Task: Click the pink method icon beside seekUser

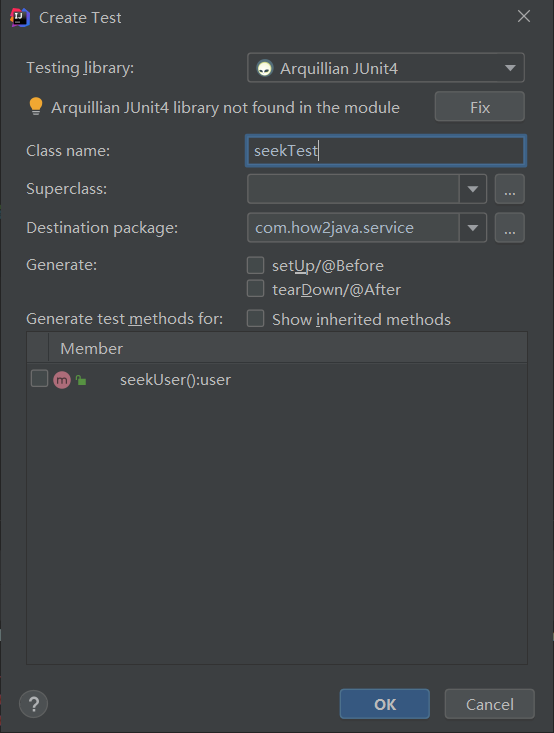Action: tap(62, 380)
